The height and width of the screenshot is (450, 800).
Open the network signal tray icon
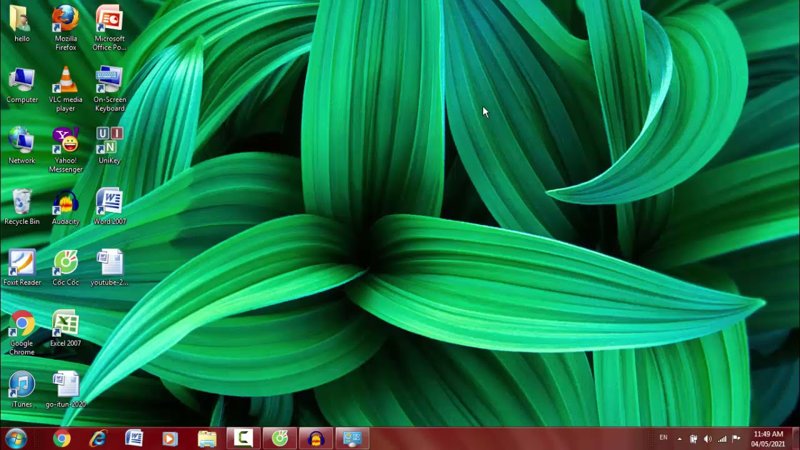click(722, 439)
